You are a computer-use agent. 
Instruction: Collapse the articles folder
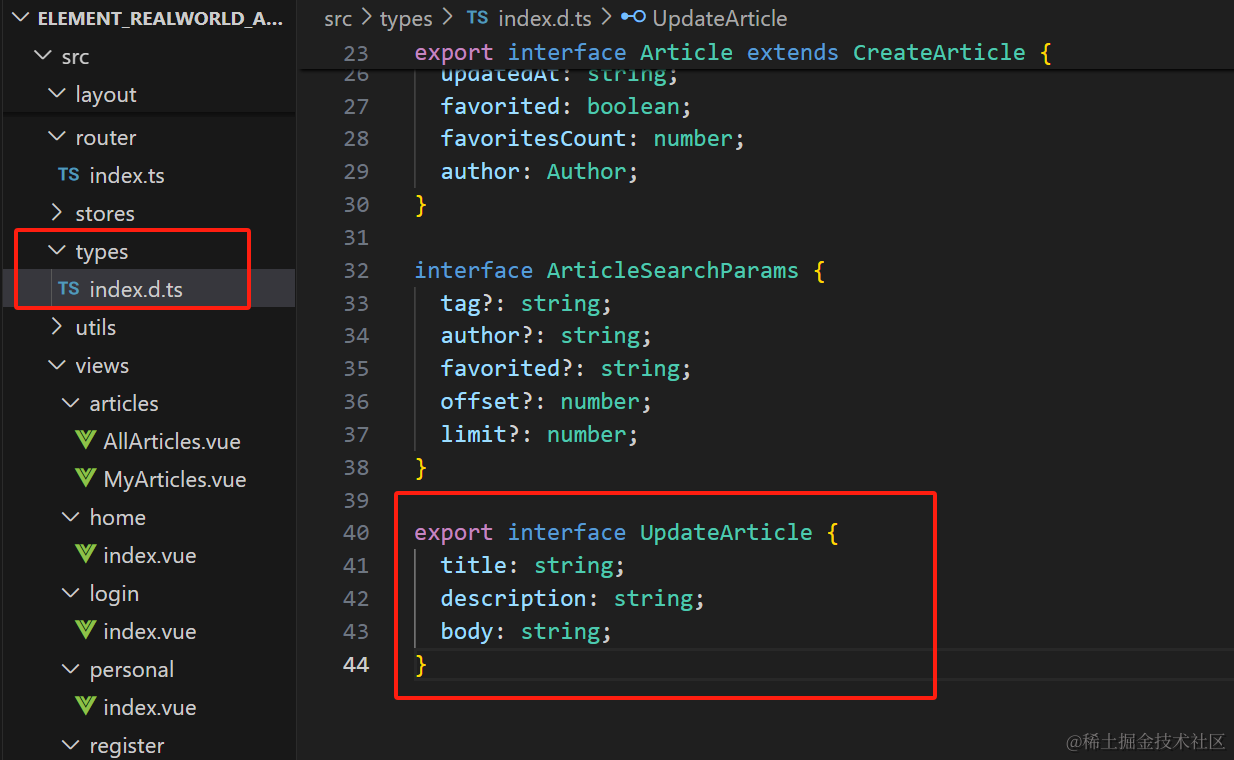[x=71, y=403]
